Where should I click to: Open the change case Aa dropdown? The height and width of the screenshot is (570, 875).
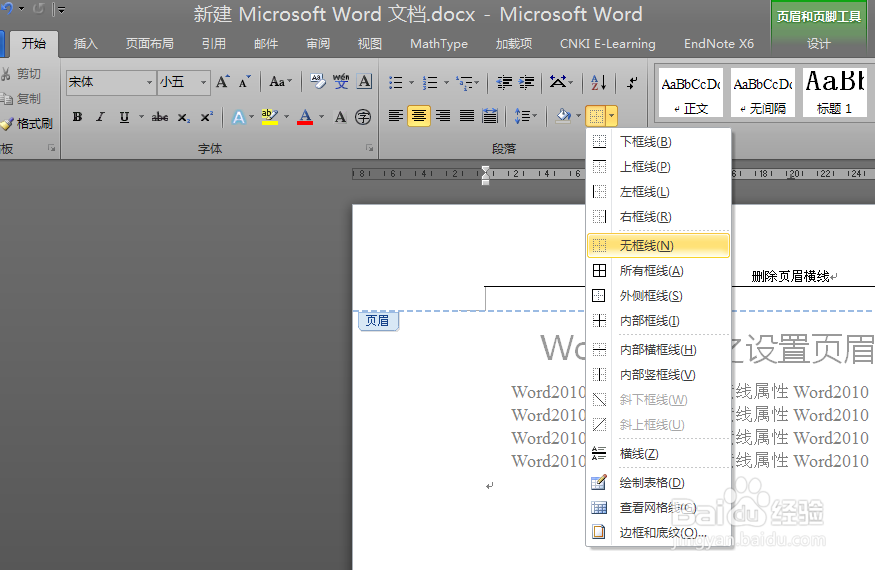281,82
